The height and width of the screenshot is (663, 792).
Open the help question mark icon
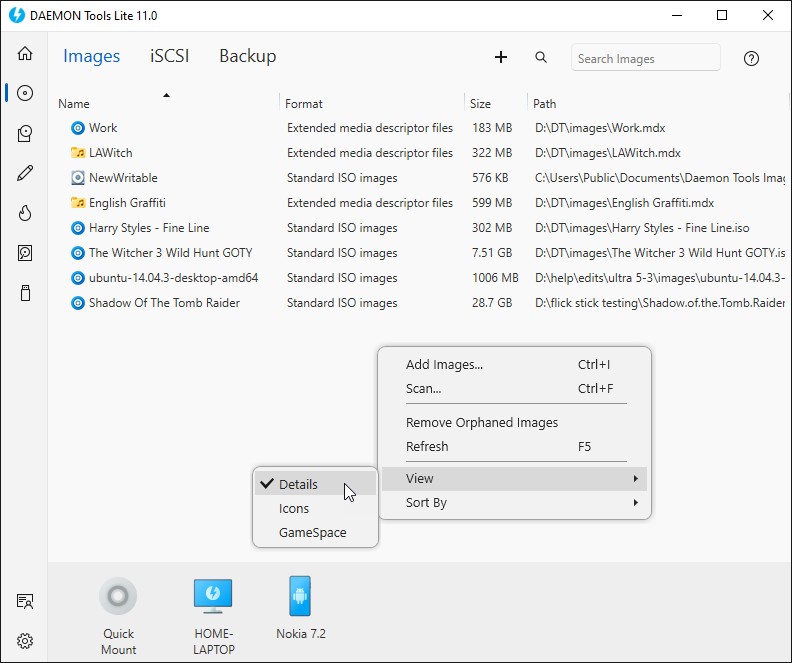coord(751,59)
